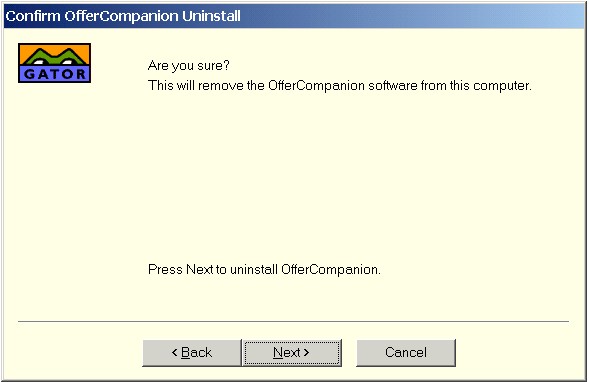
Task: Click the Press Next to uninstall instruction
Action: [x=264, y=270]
